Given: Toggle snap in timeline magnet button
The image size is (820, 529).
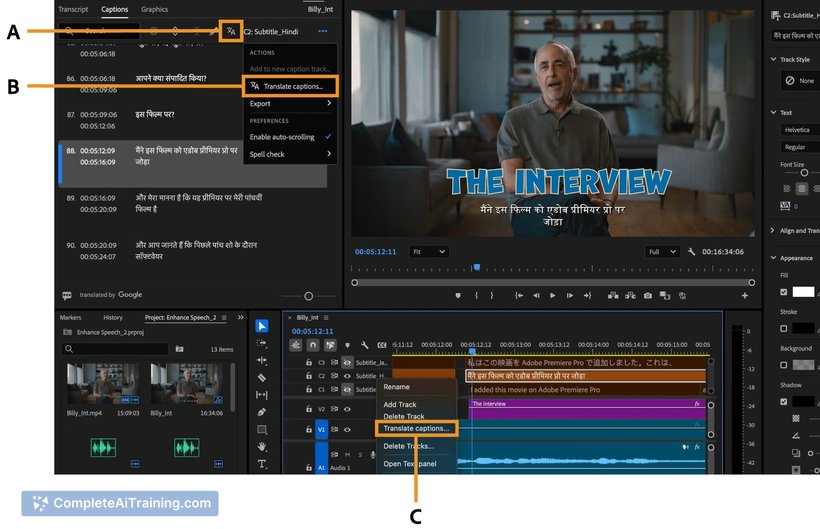Looking at the screenshot, I should pos(313,346).
